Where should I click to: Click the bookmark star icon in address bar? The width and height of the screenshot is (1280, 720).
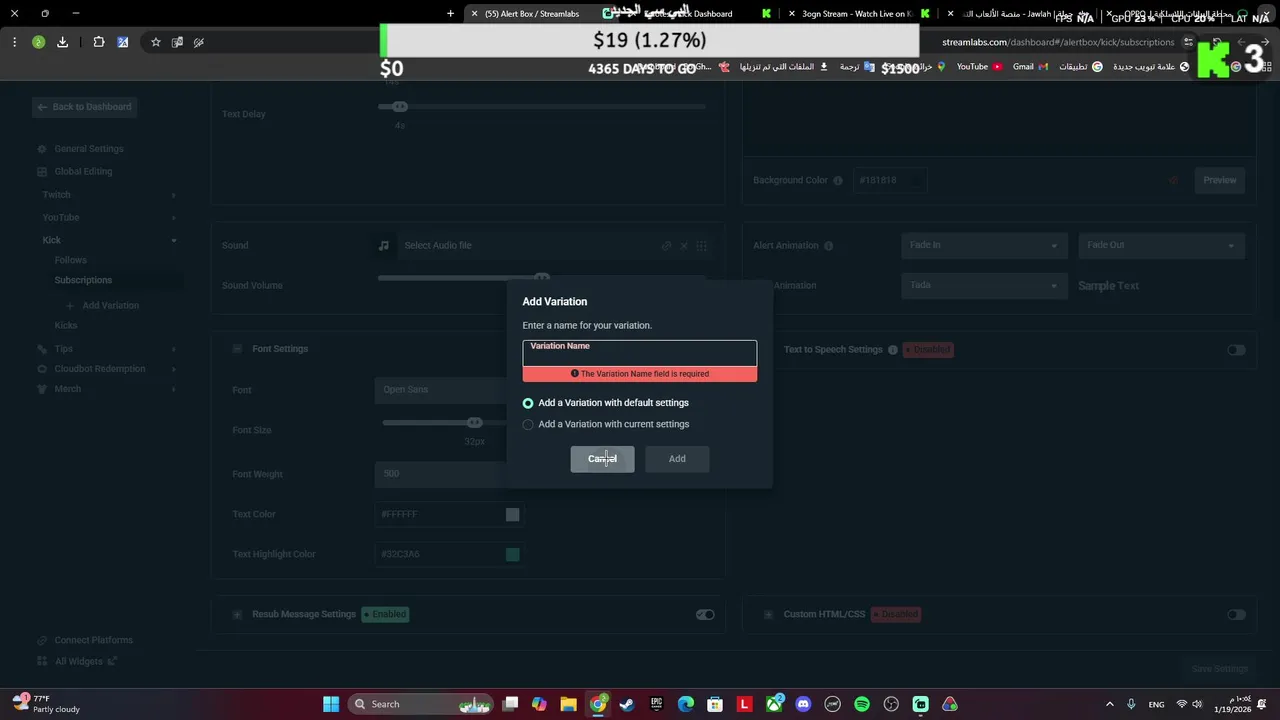click(x=155, y=42)
